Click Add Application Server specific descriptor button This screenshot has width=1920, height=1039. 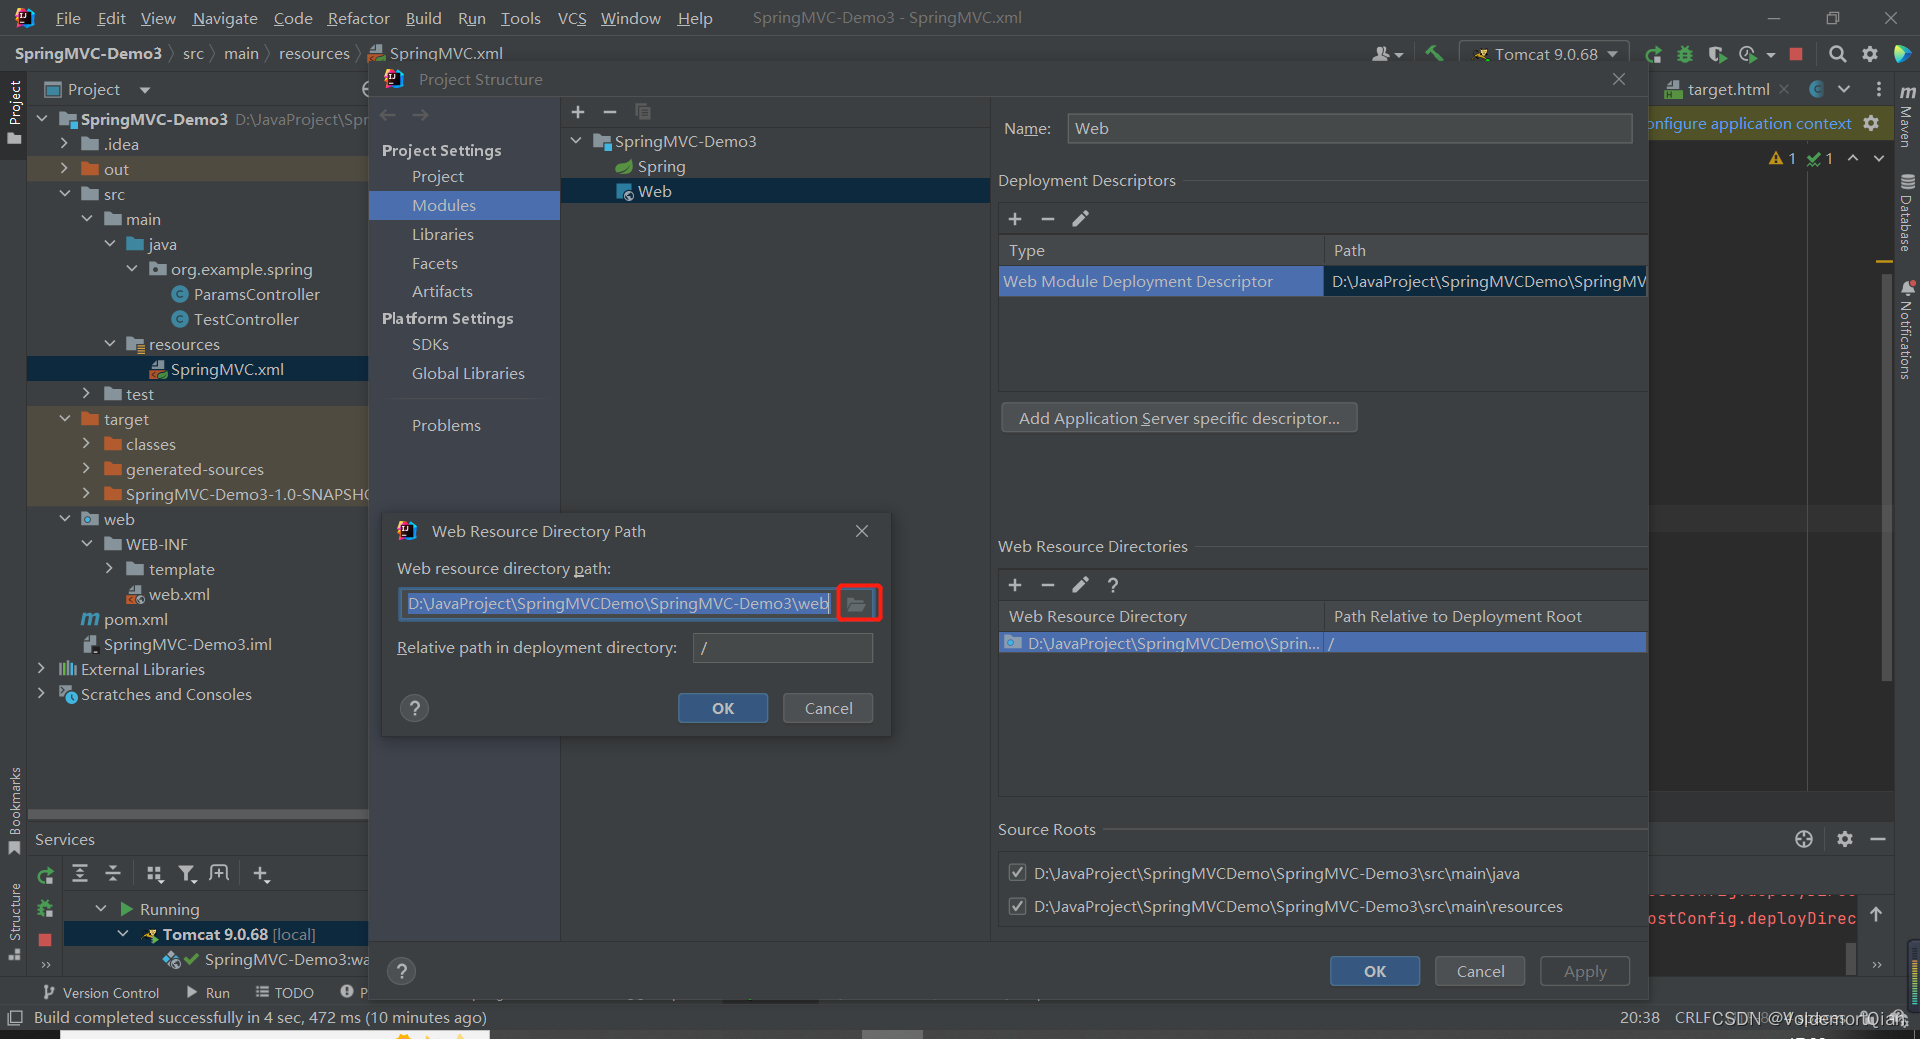click(1179, 418)
